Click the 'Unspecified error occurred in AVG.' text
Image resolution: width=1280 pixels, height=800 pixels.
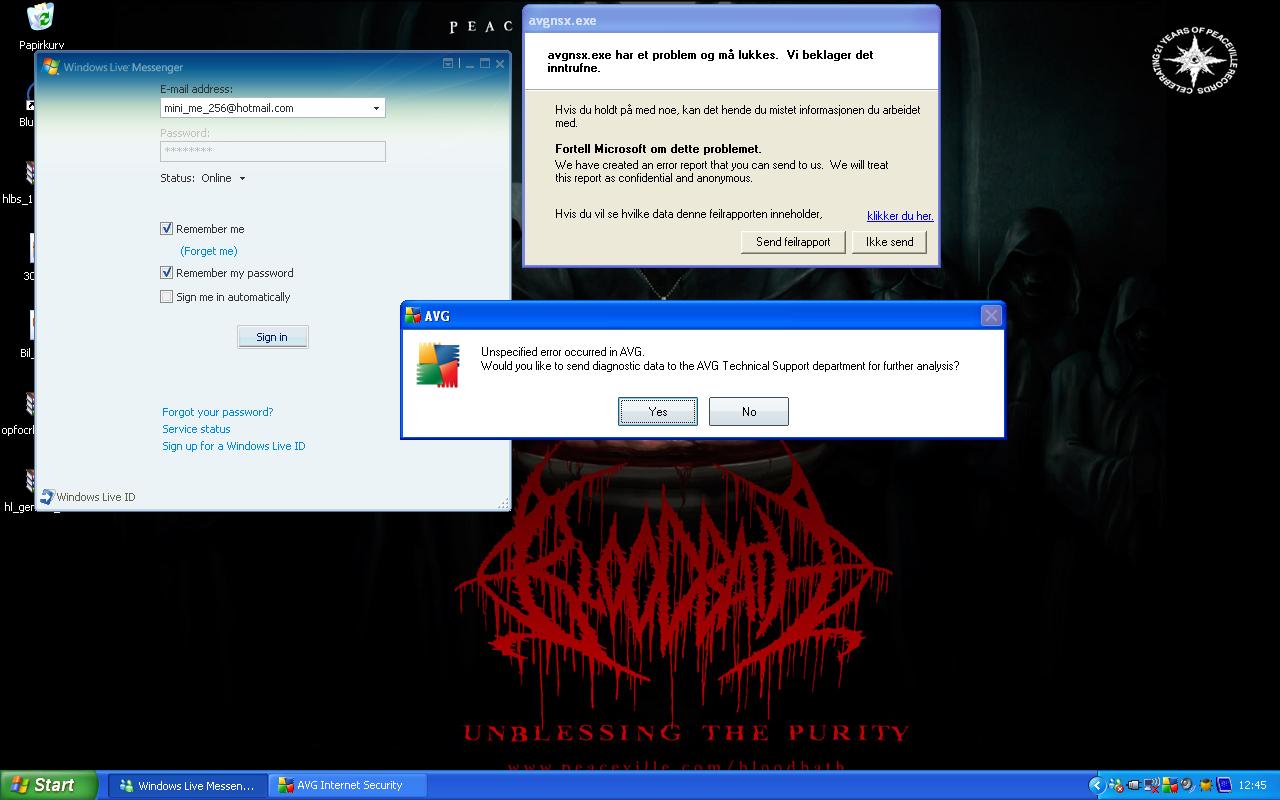563,352
